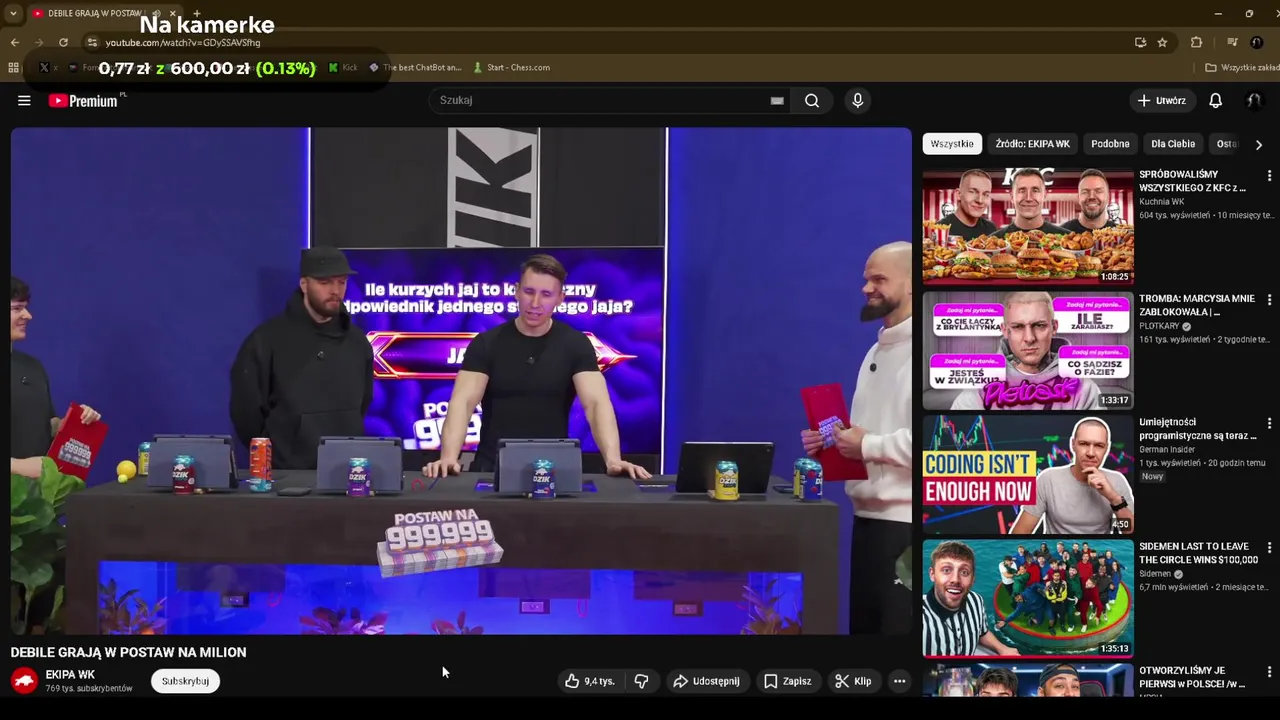
Task: Start voice search with microphone icon
Action: (x=857, y=100)
